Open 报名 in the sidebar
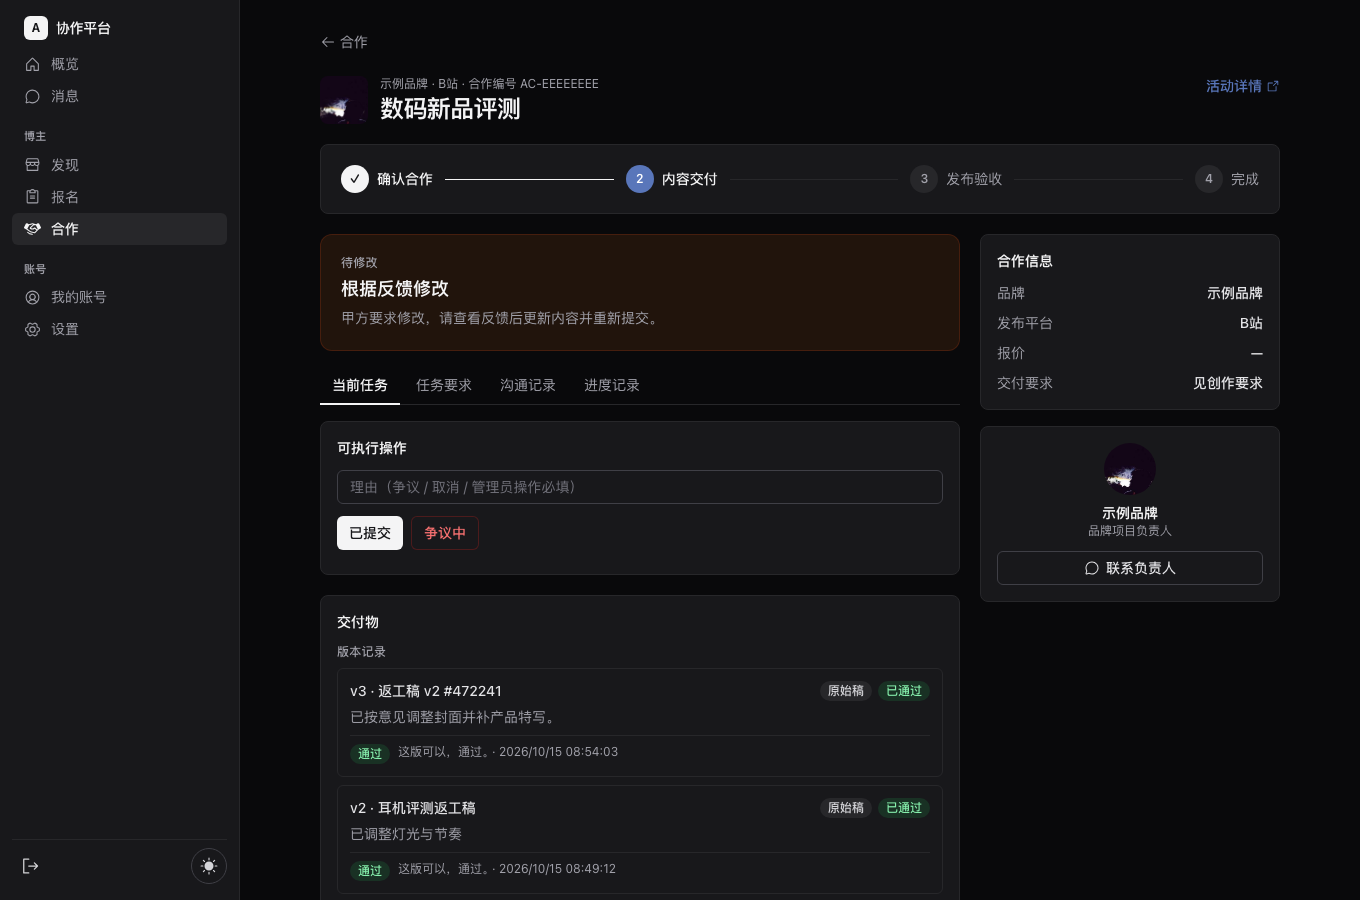This screenshot has height=900, width=1360. (119, 197)
